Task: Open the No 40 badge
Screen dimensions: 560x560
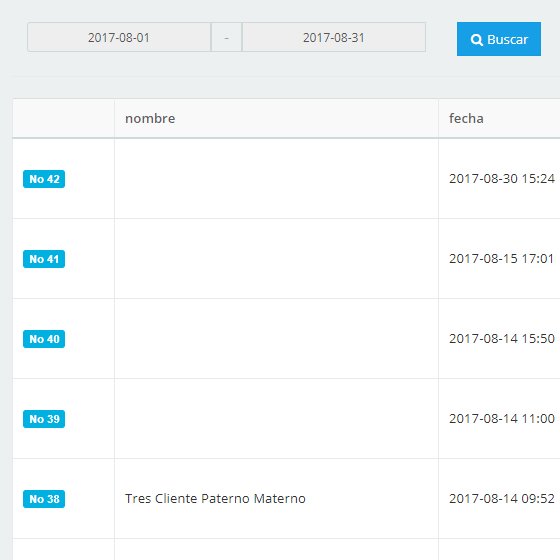Action: coord(44,339)
